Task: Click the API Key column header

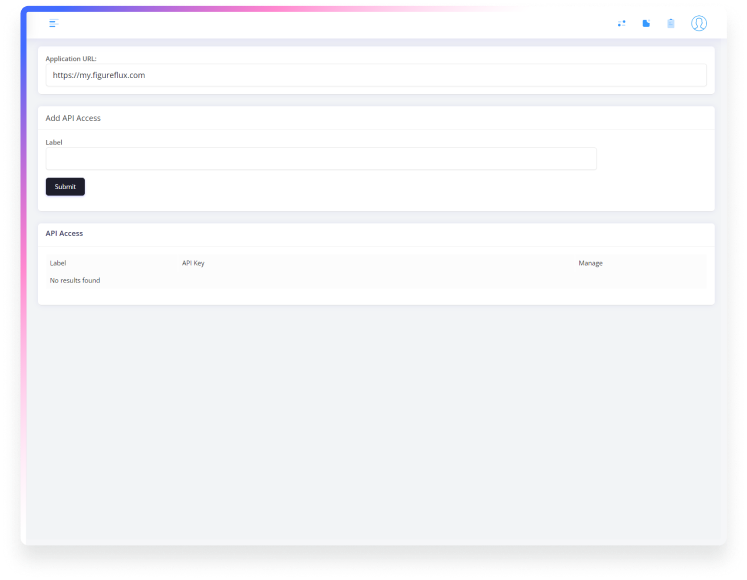Action: [193, 263]
